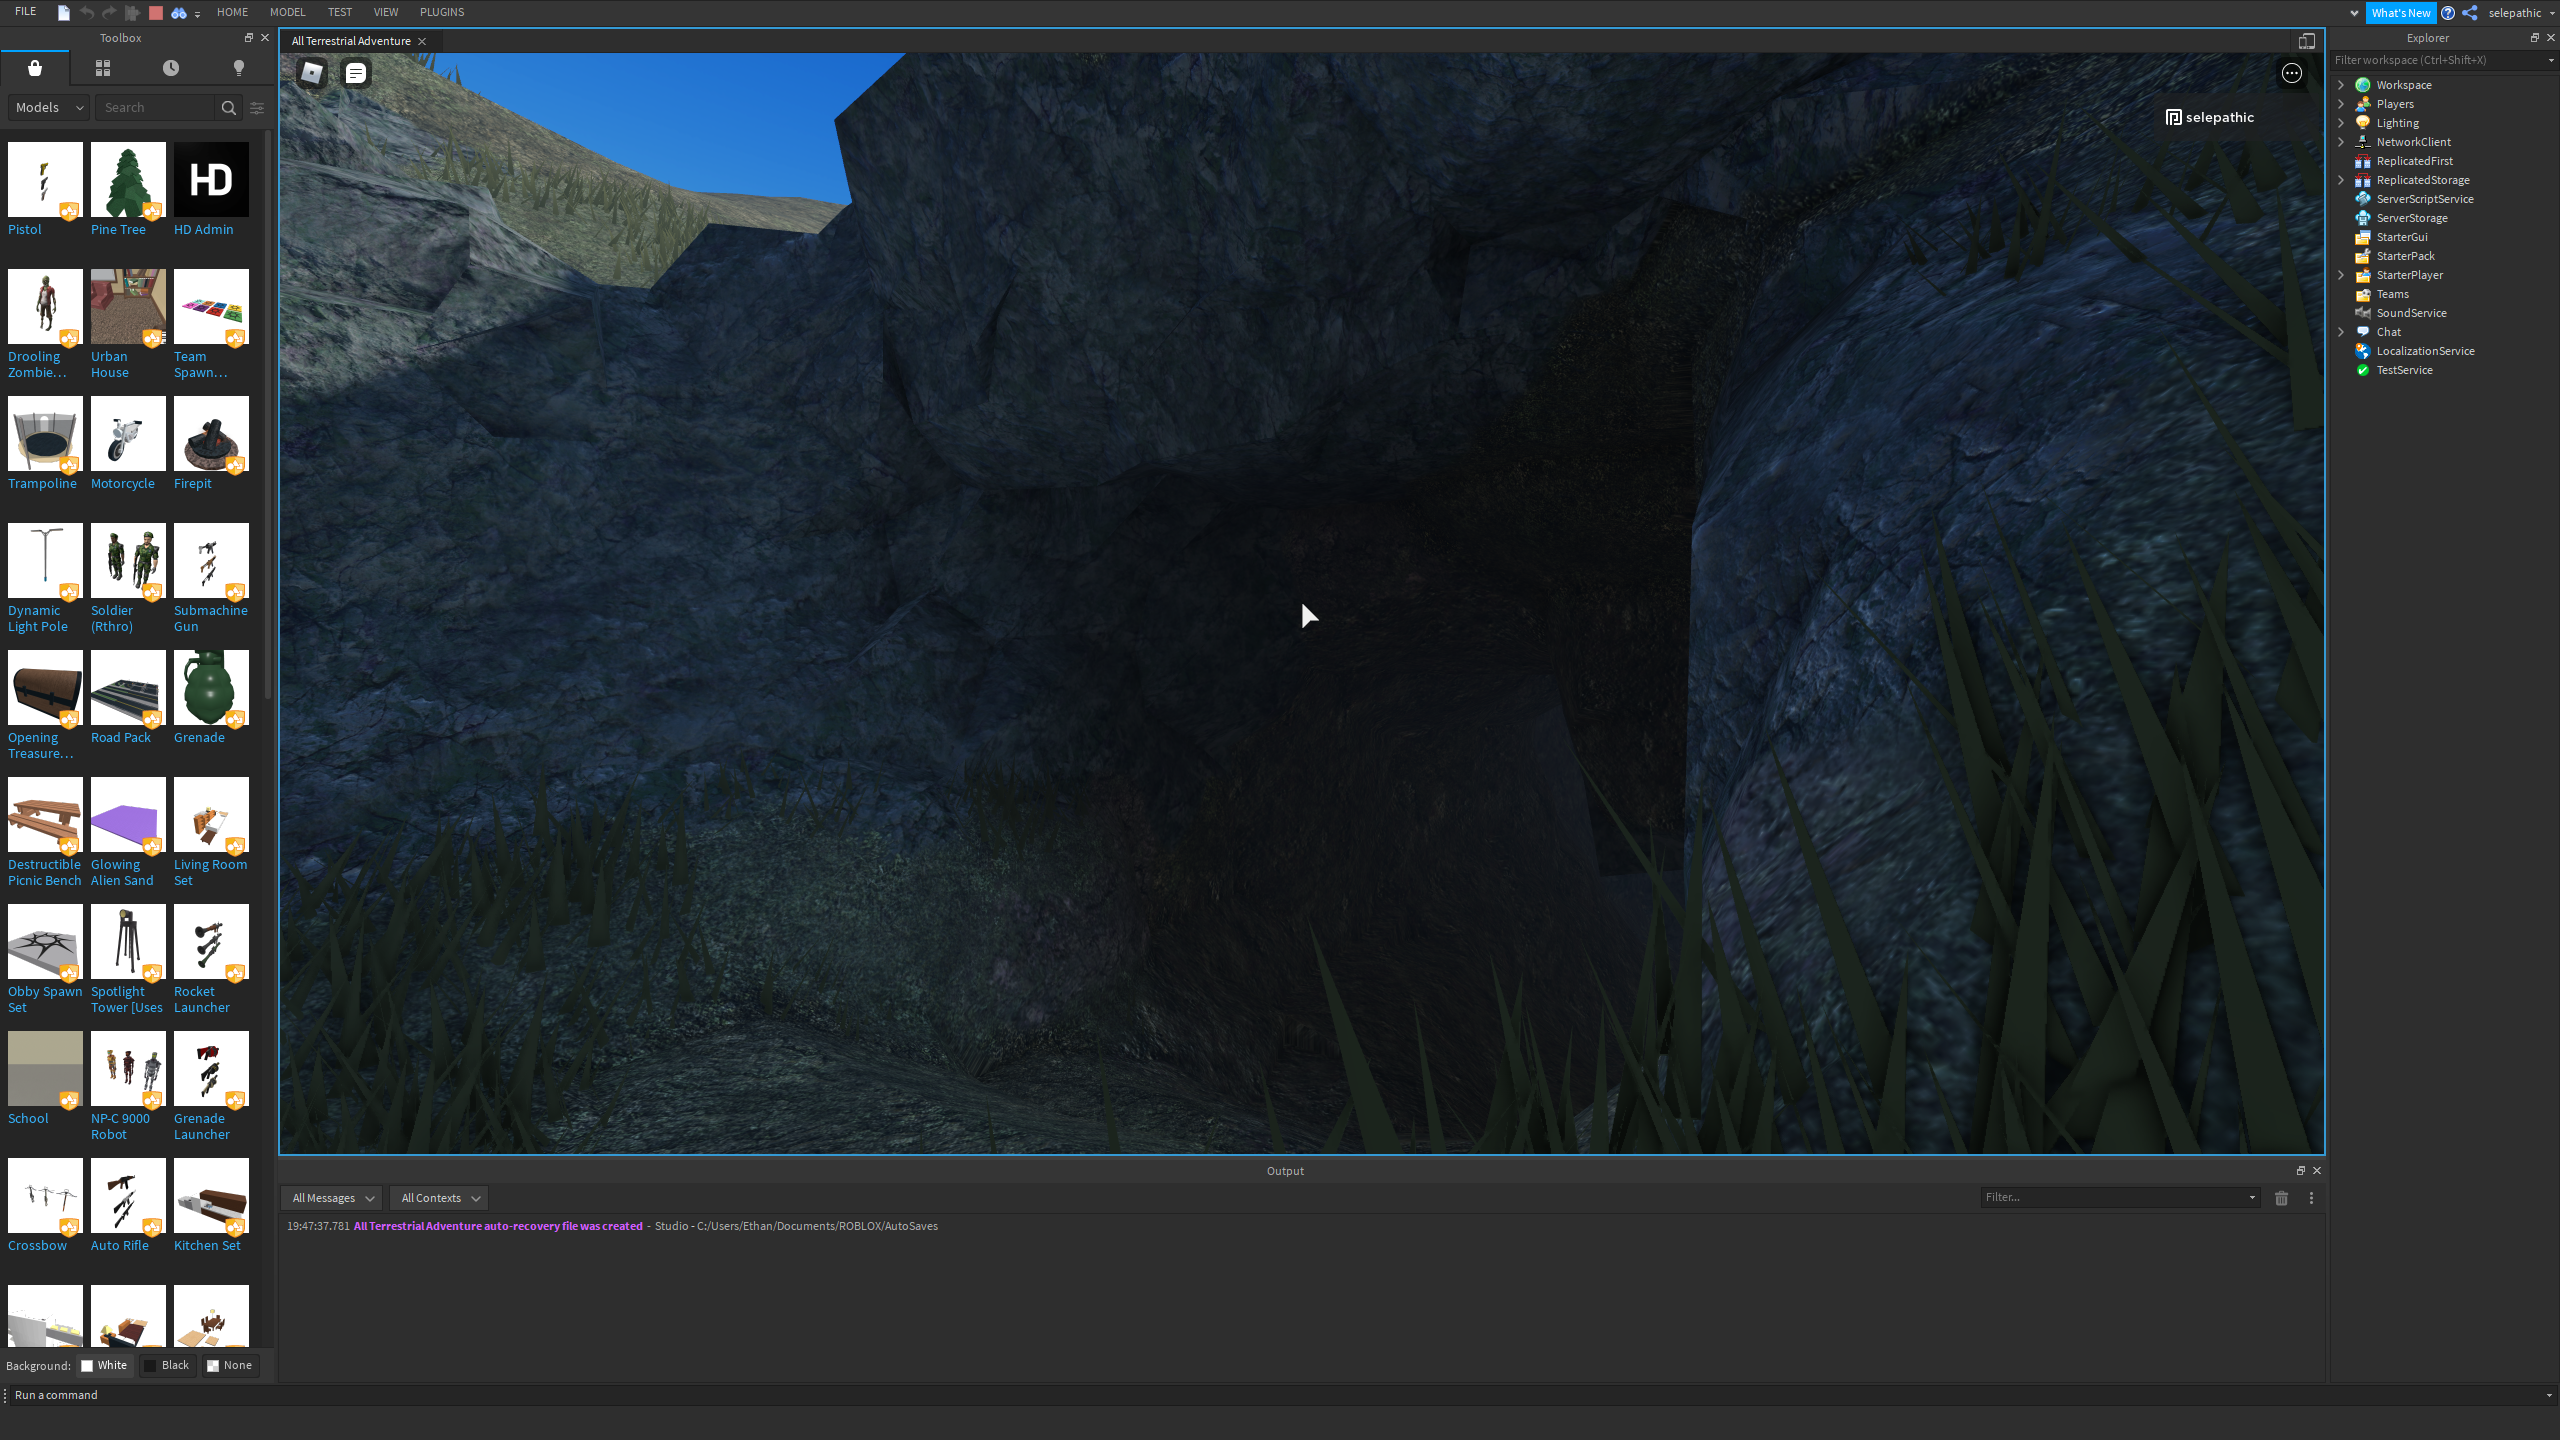The height and width of the screenshot is (1440, 2560).
Task: Open the Toolbox Creations lightbulb tab
Action: click(x=238, y=68)
